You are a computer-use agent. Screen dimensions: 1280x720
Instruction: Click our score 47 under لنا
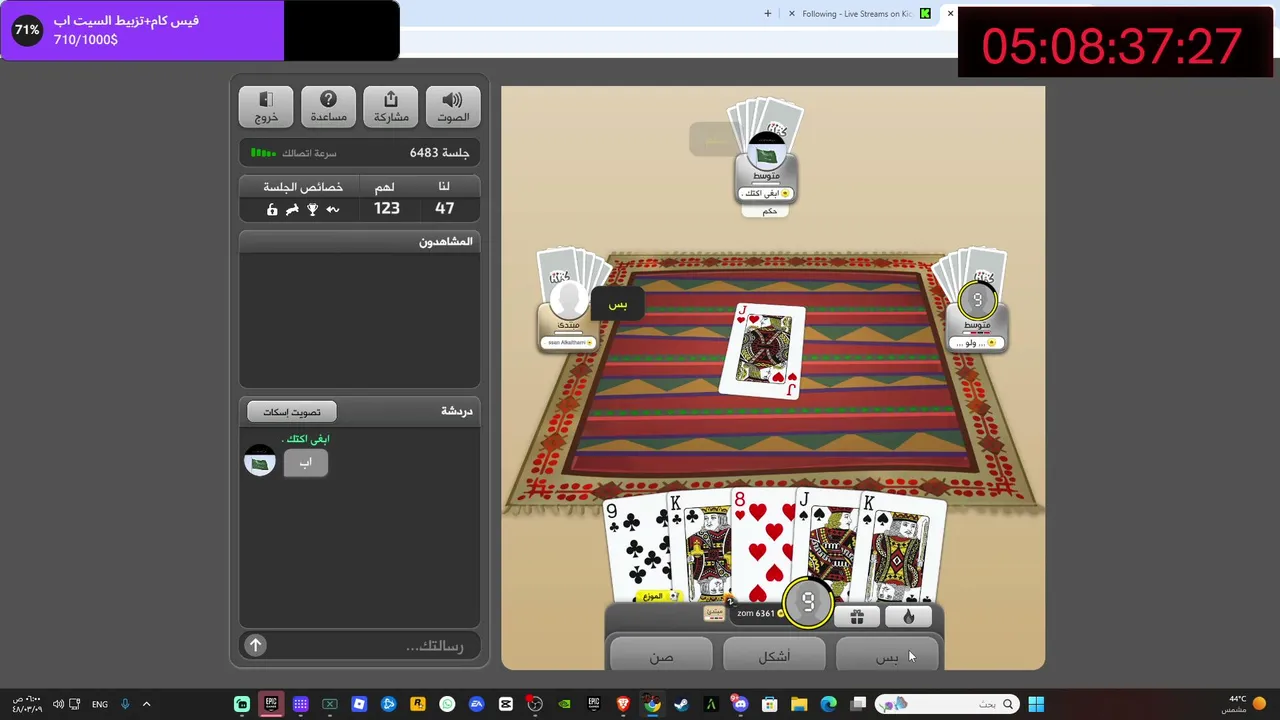click(x=444, y=208)
